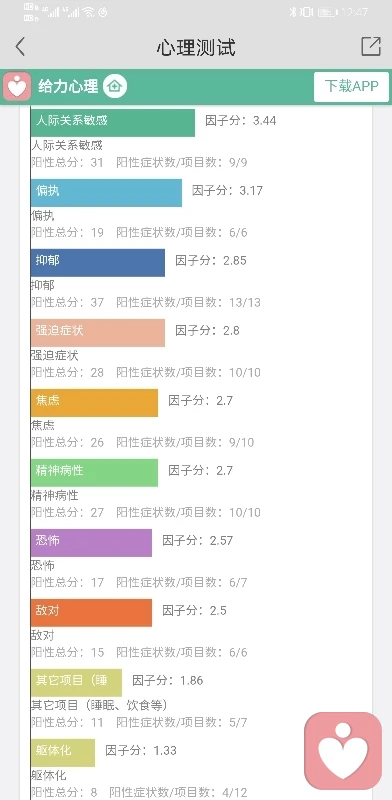Tap the home icon beside 给力心理
Image resolution: width=392 pixels, height=800 pixels.
point(115,86)
